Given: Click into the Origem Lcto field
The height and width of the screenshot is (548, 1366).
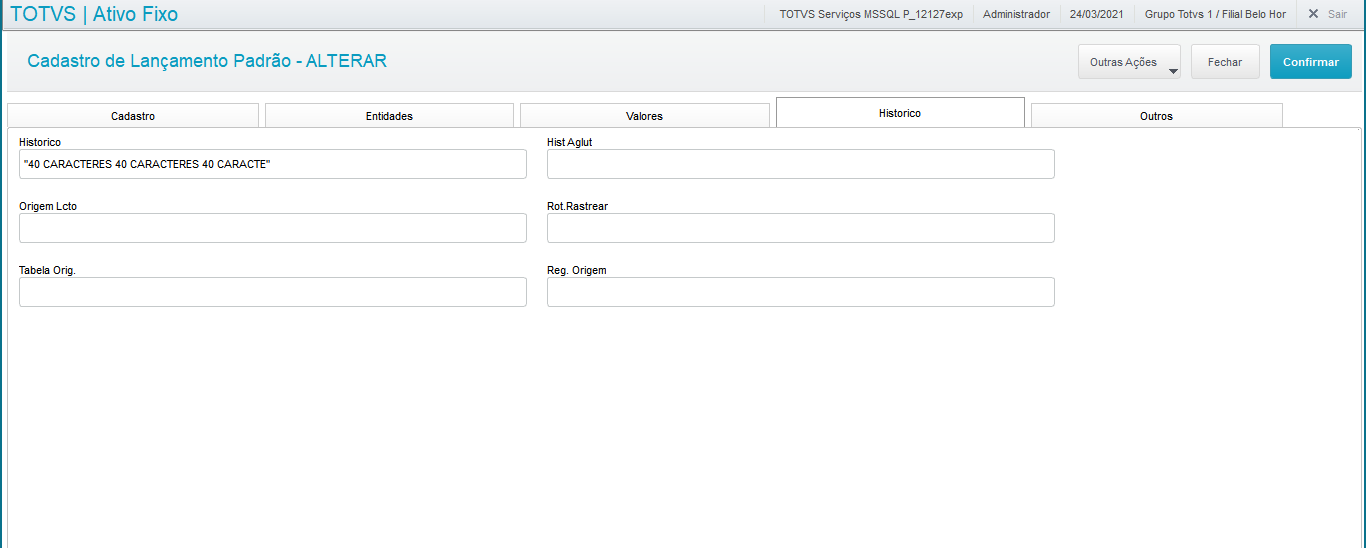Looking at the screenshot, I should point(272,228).
